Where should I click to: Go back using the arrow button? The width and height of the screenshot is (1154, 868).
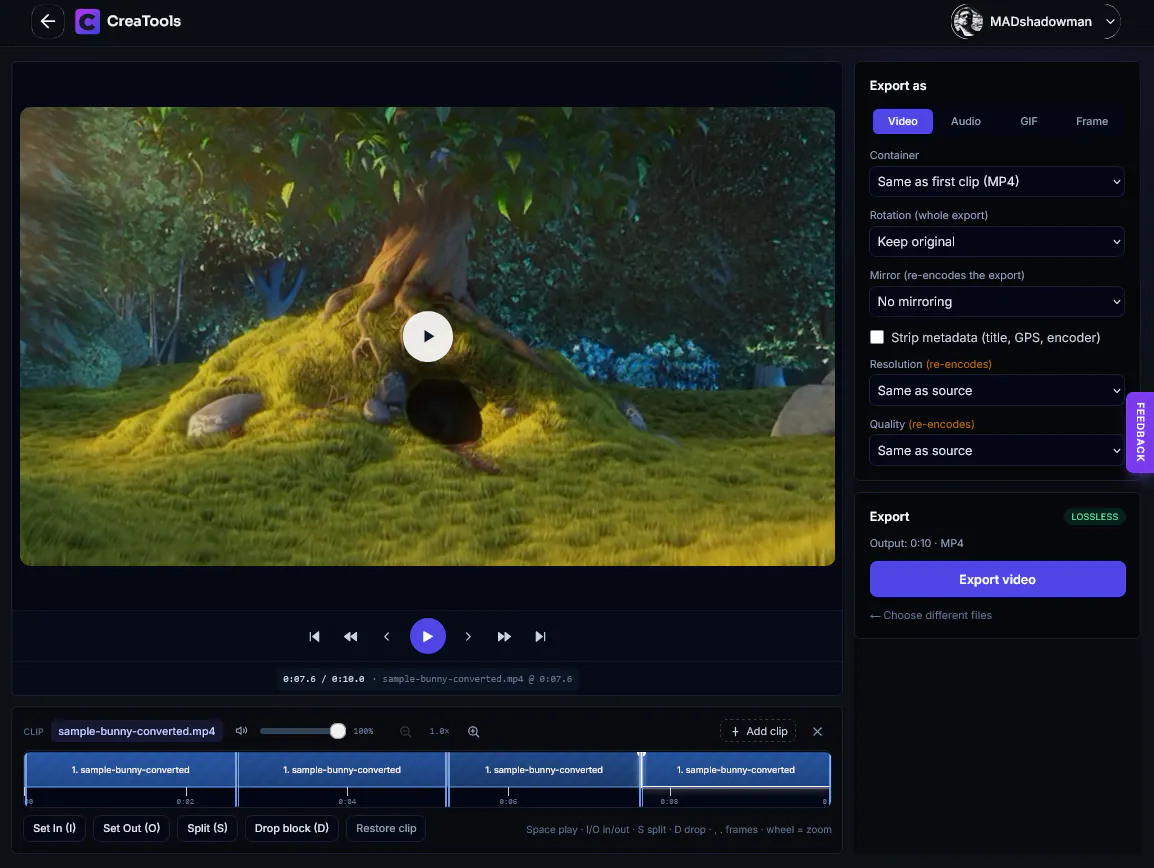point(48,21)
